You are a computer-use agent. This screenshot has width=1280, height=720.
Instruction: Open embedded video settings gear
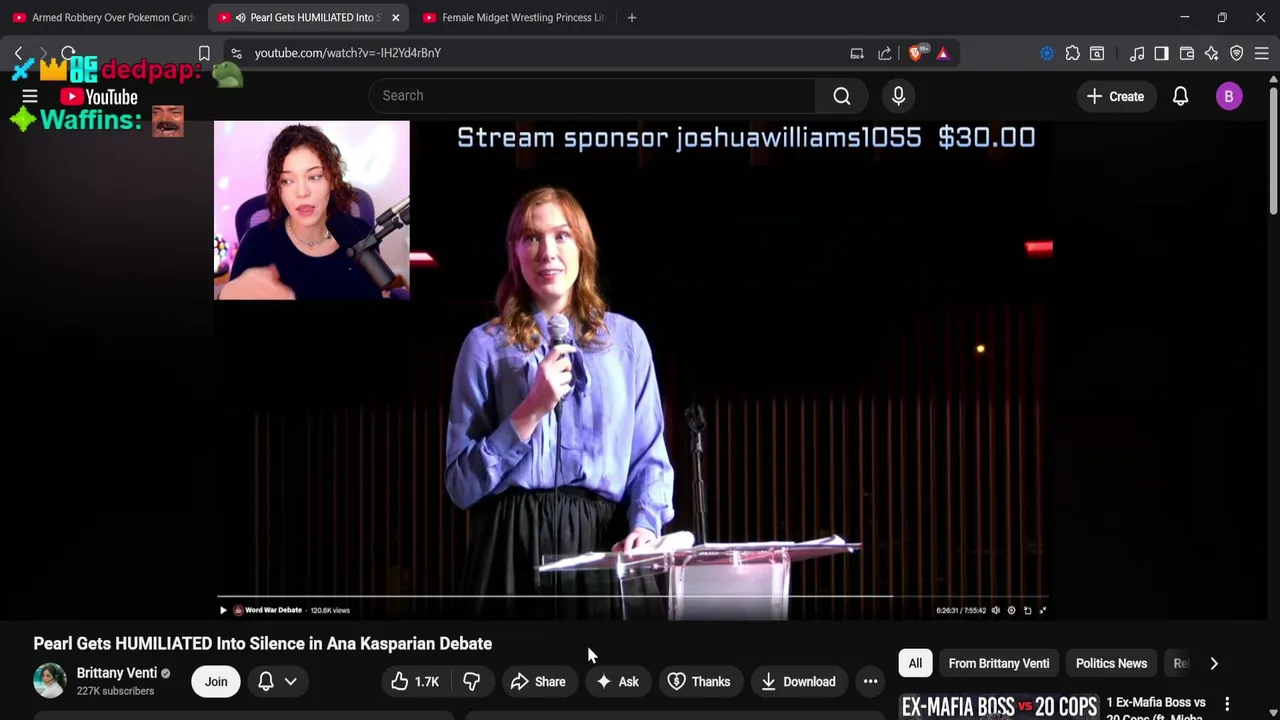point(1011,610)
